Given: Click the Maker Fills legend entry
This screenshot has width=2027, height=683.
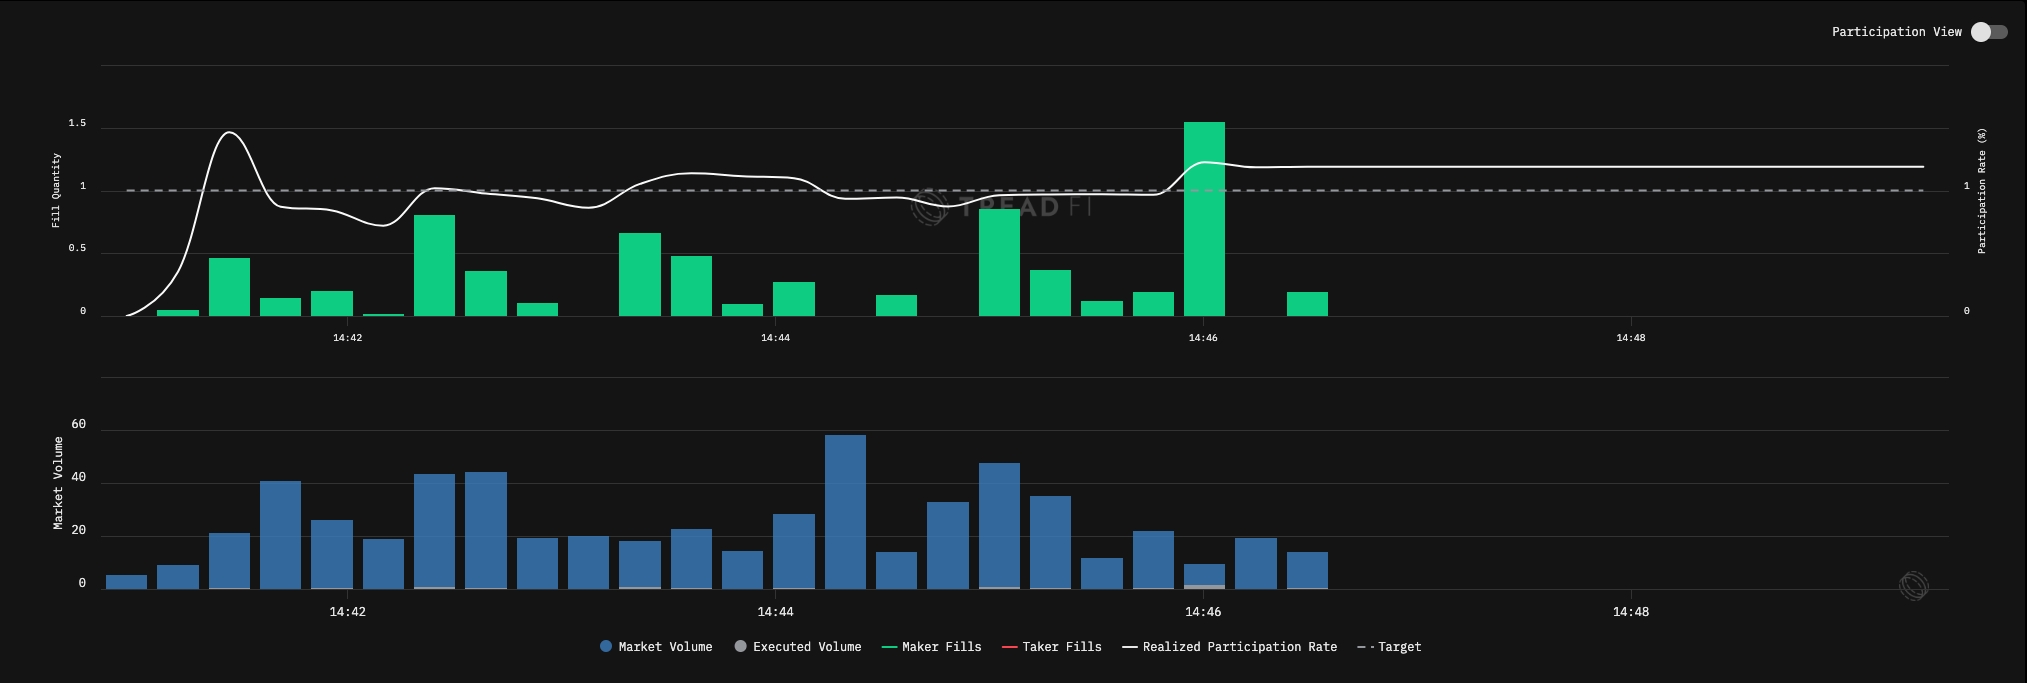Looking at the screenshot, I should [x=931, y=647].
